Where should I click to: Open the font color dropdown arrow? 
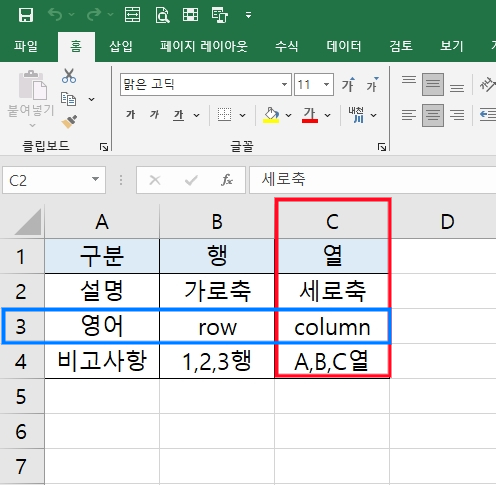(328, 115)
